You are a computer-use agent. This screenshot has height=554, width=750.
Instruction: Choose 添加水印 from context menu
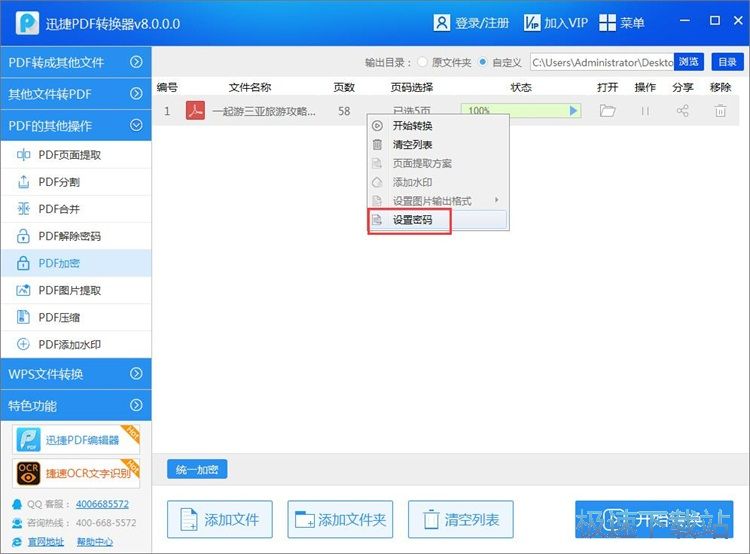pyautogui.click(x=438, y=182)
